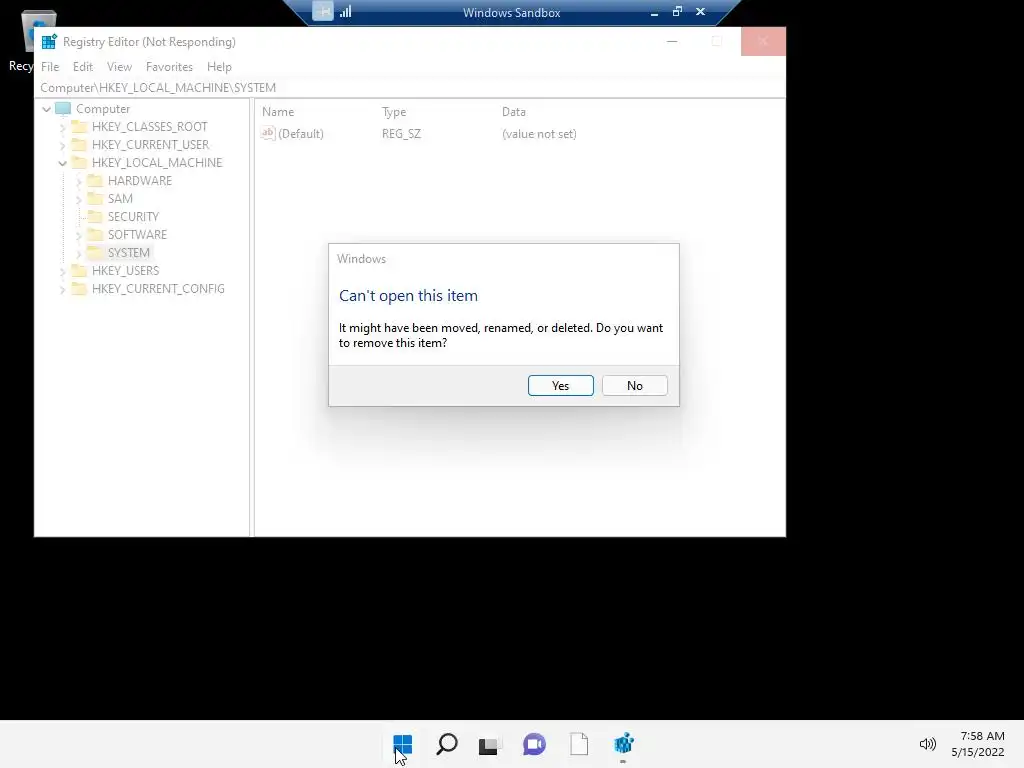Click the SECURITY folder icon
The width and height of the screenshot is (1024, 768).
[95, 216]
